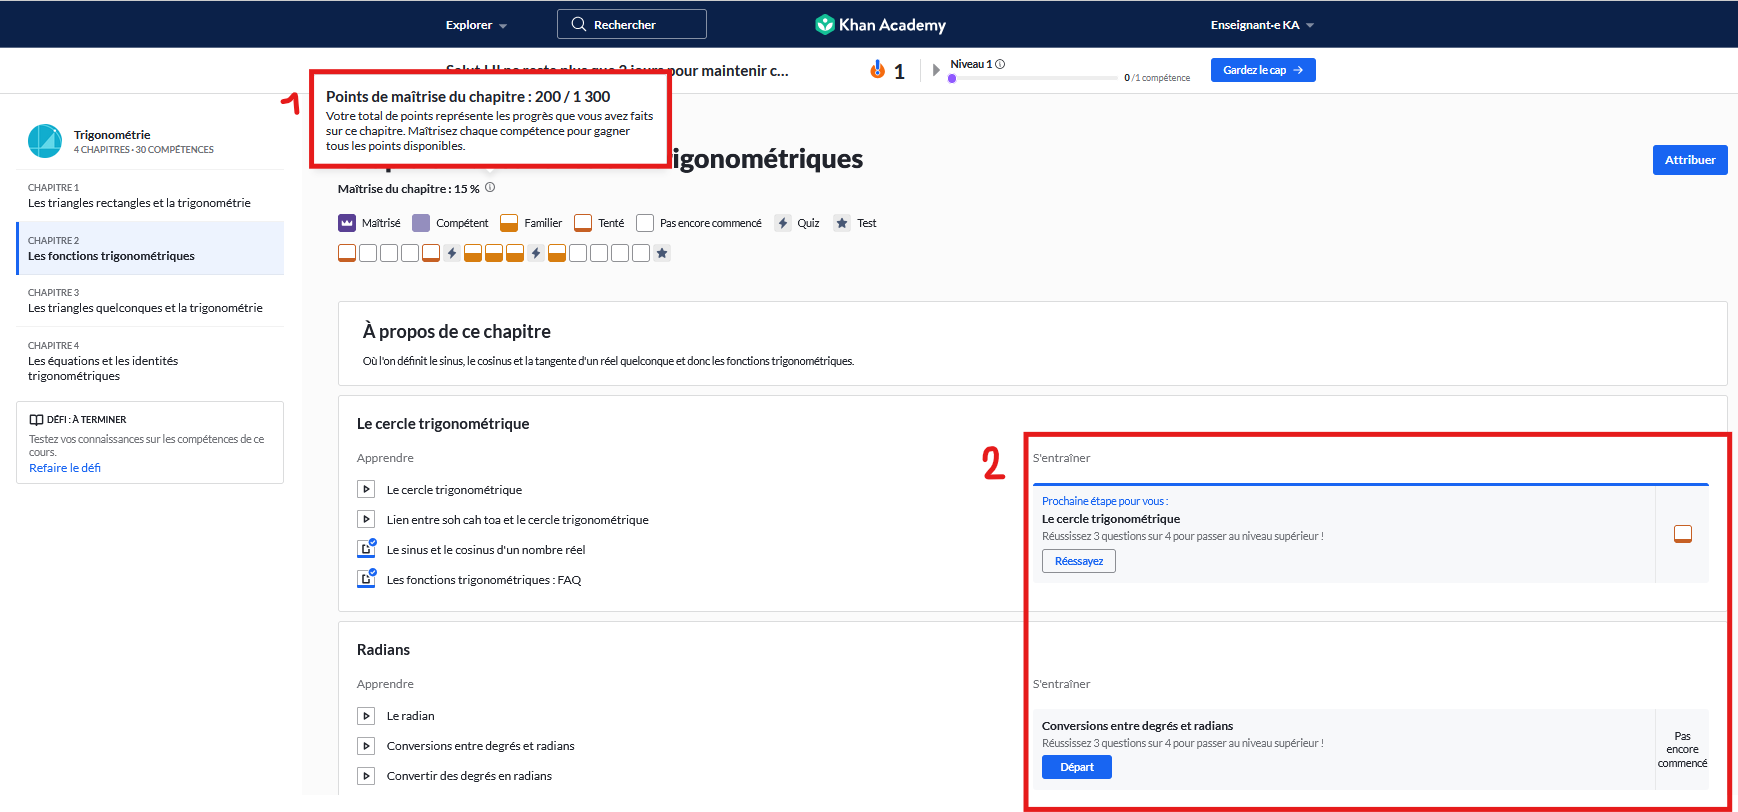Click the Refaire le défi link
Viewport: 1738px width, 812px height.
[65, 468]
